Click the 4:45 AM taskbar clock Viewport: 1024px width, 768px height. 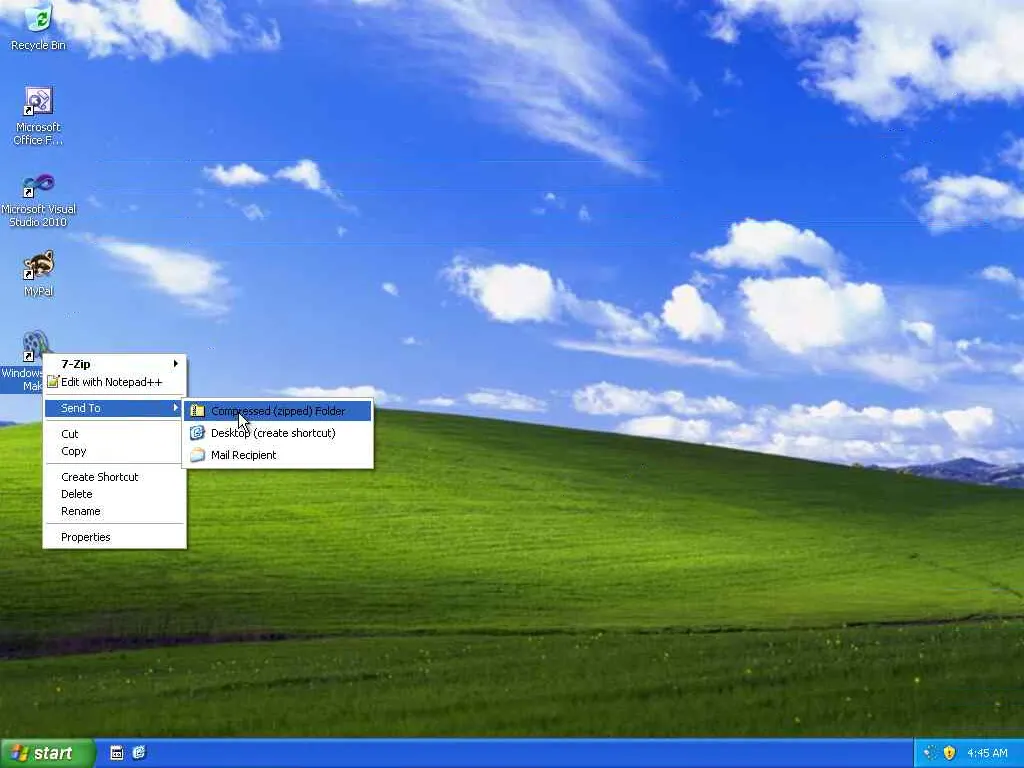987,753
